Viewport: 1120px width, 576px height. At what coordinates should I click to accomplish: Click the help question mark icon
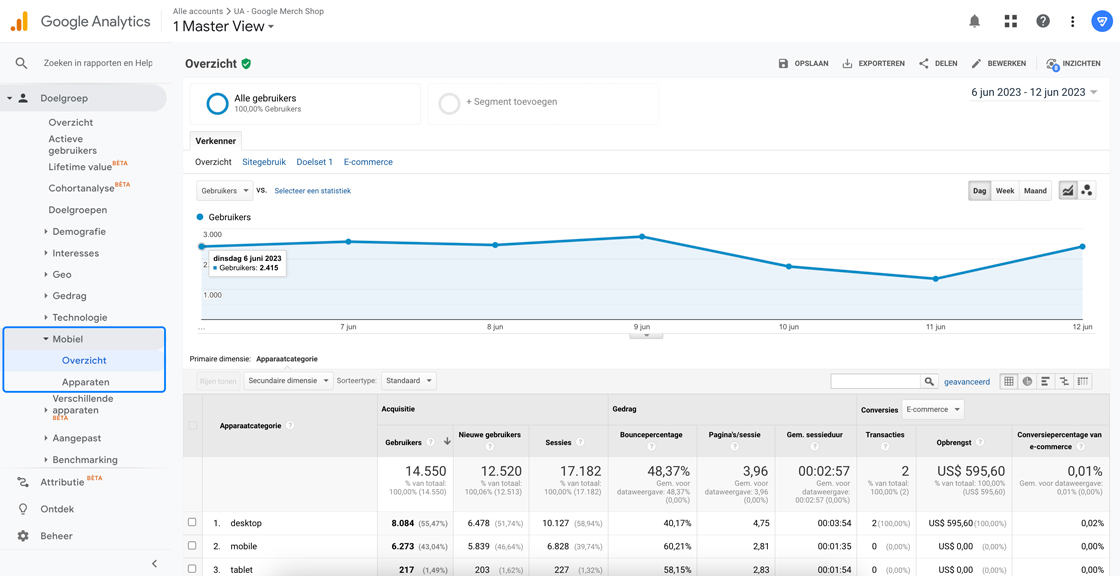pos(1043,21)
